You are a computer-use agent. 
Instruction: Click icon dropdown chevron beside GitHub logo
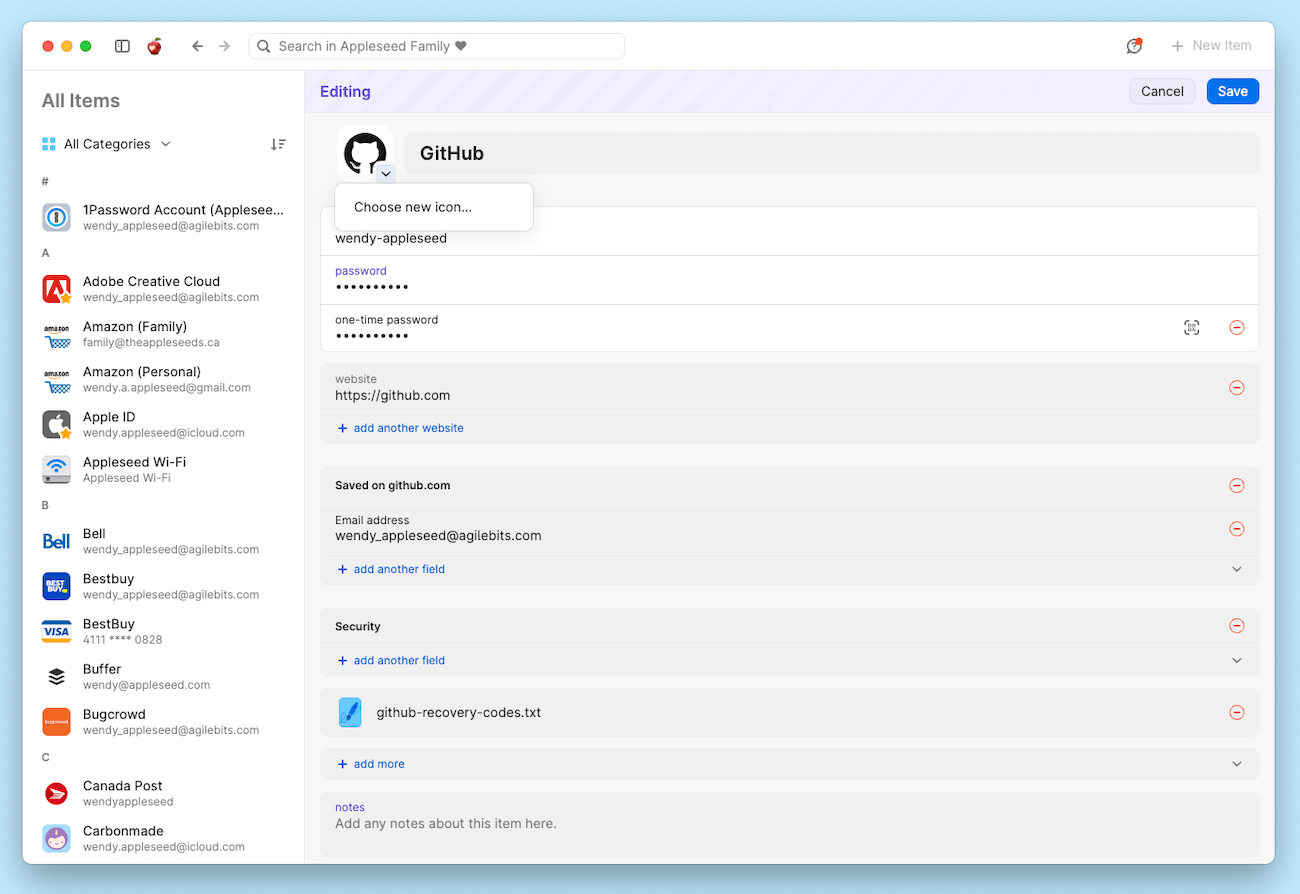click(386, 174)
